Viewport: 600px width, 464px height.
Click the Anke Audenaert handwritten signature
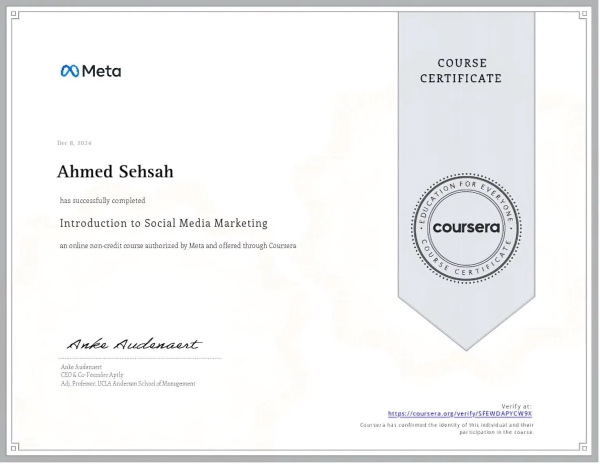(134, 344)
